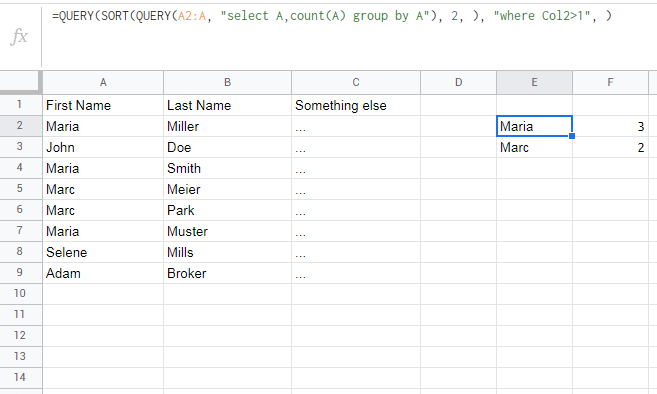Viewport: 657px width, 394px height.
Task: Select column D header
Action: click(x=458, y=83)
